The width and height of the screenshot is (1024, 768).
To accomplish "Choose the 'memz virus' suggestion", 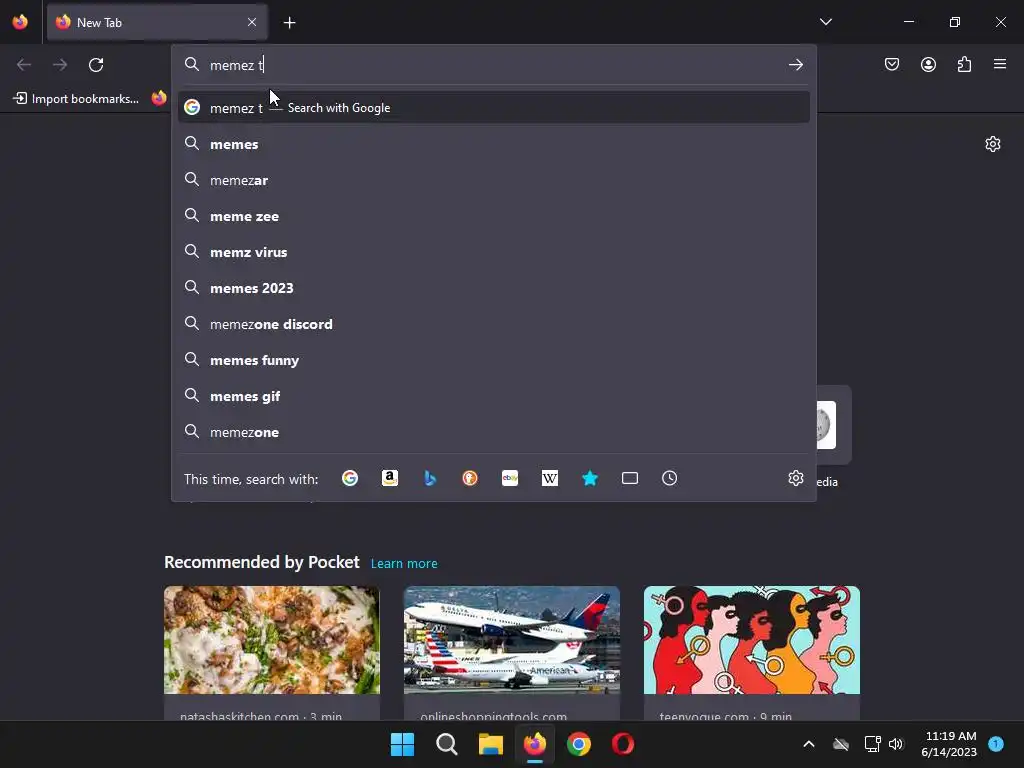I will click(494, 252).
